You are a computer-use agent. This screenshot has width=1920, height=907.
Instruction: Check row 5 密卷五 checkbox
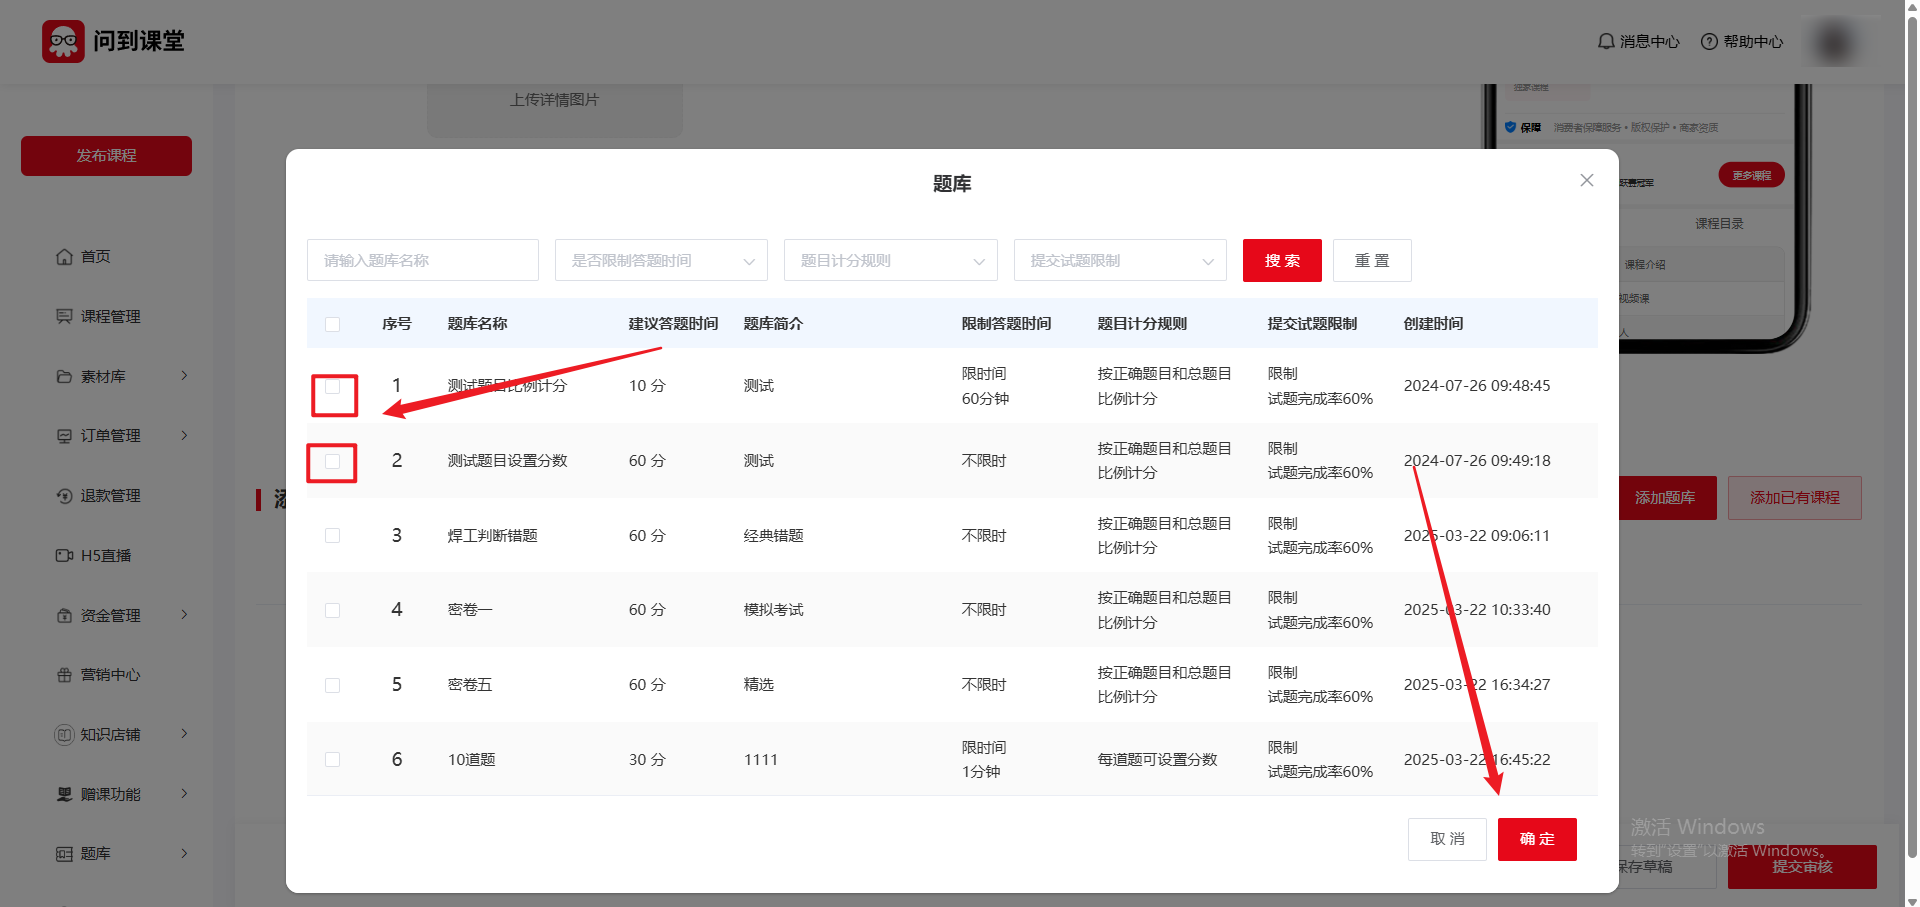tap(333, 685)
